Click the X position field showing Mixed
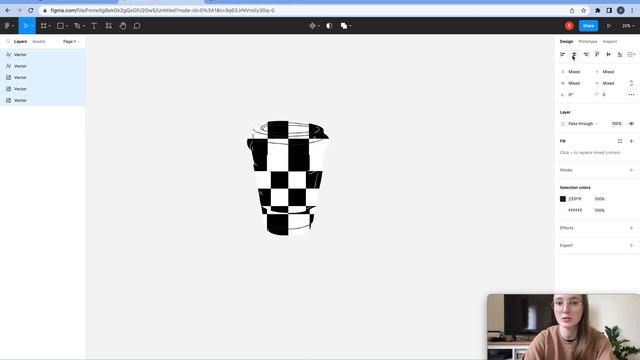 574,71
